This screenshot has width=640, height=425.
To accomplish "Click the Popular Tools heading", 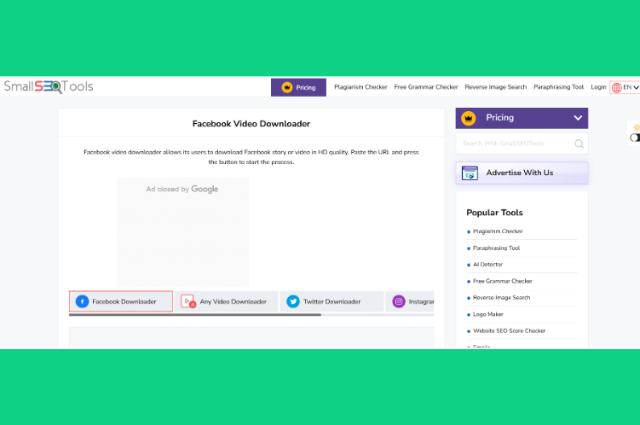I will (x=494, y=213).
